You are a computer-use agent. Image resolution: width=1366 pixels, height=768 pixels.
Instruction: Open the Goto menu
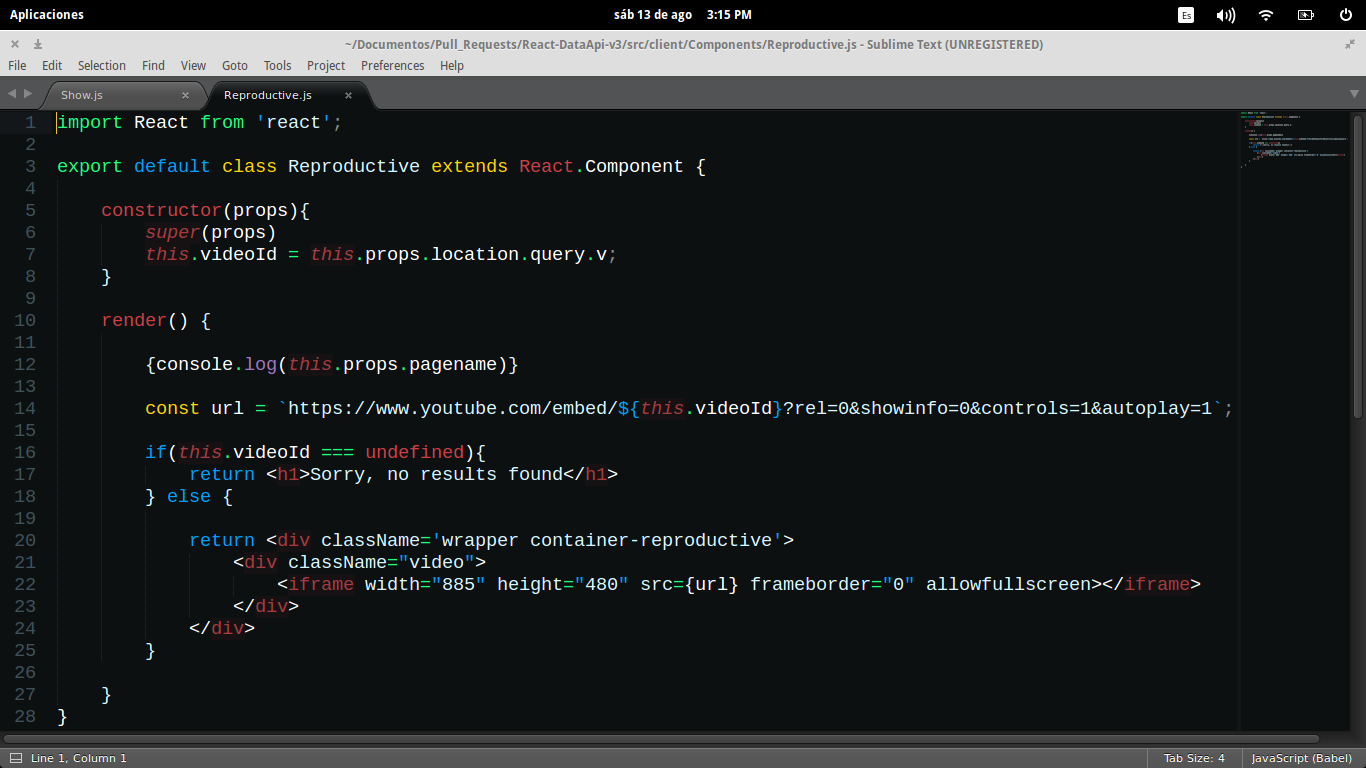[235, 66]
